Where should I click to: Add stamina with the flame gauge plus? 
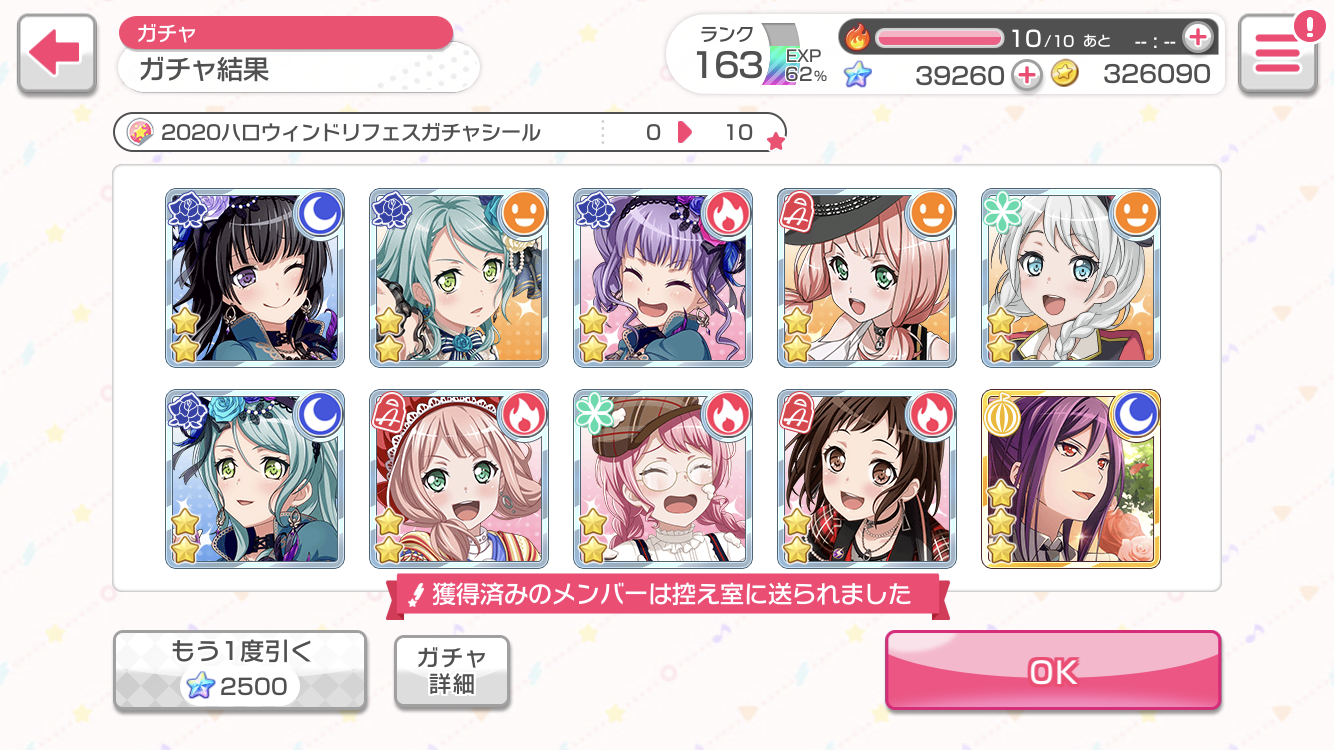coord(1197,38)
